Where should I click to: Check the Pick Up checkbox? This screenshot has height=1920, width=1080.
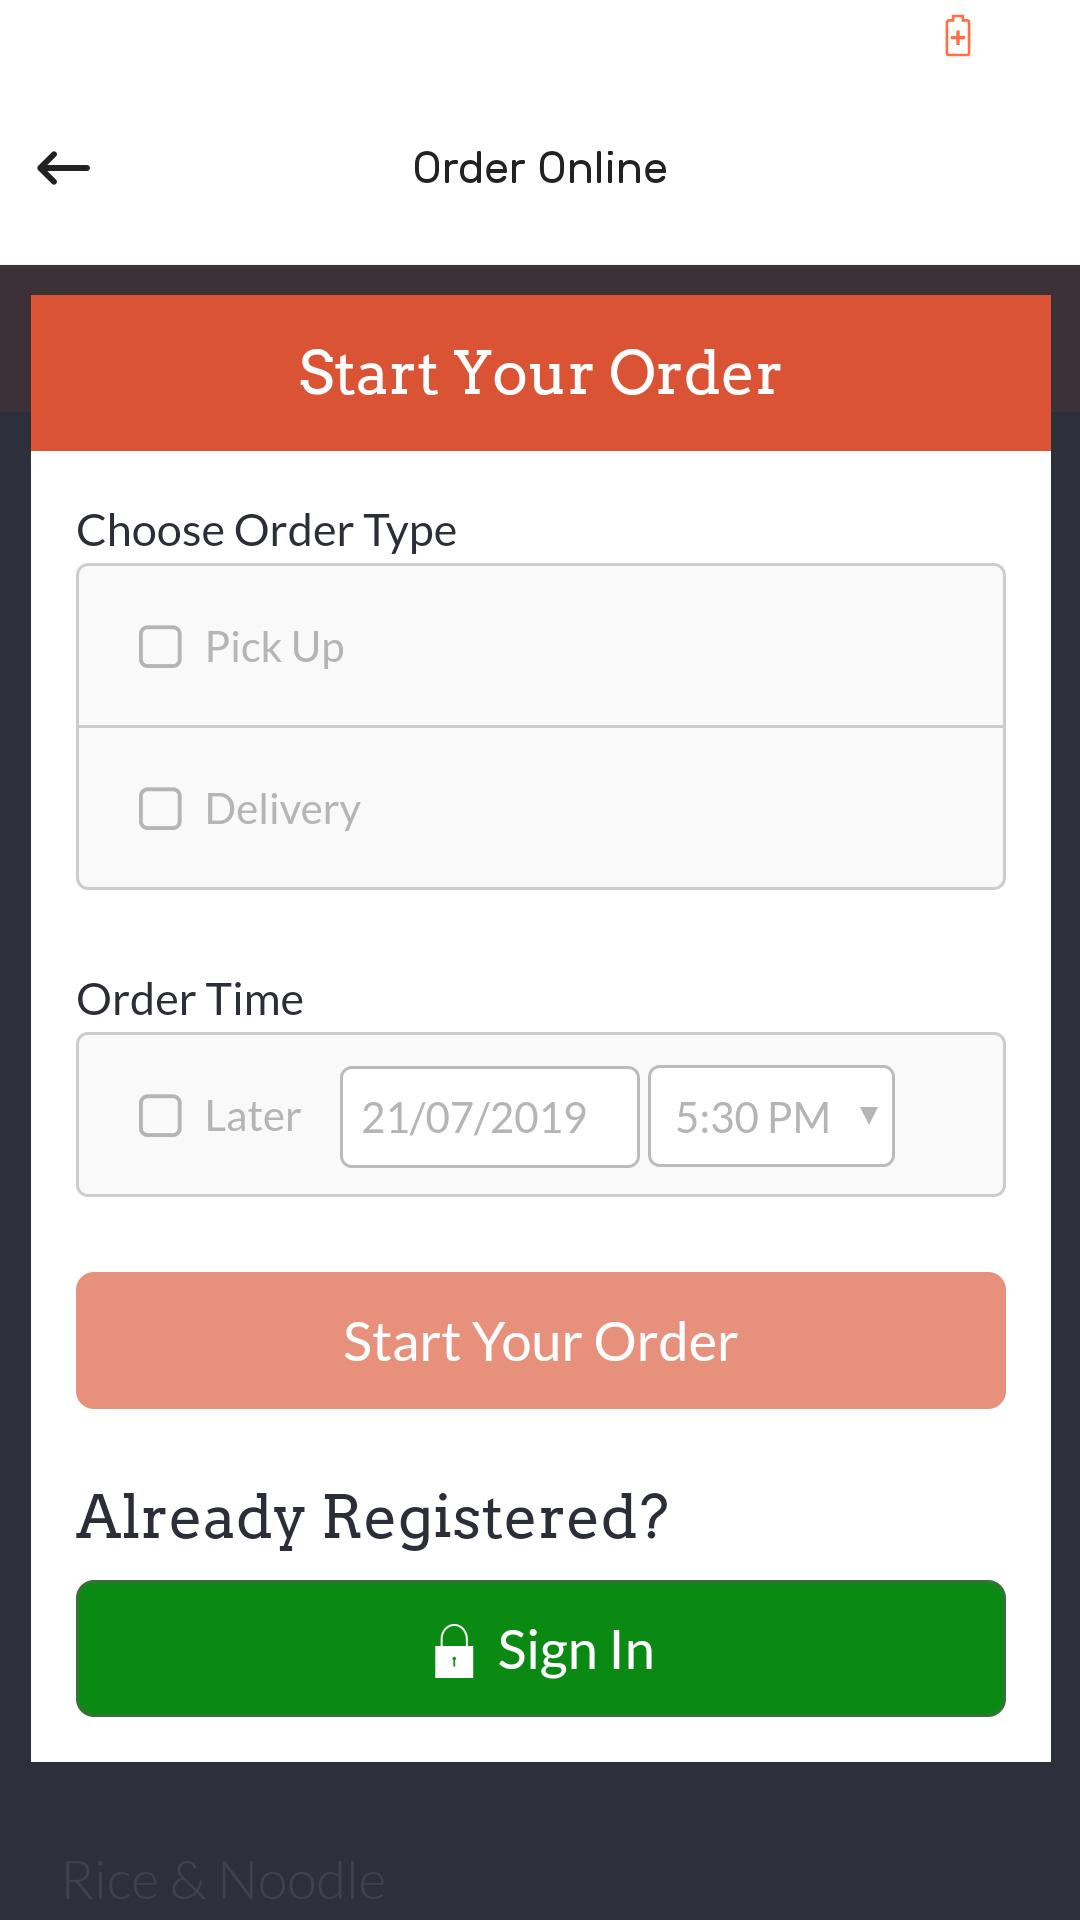[160, 647]
